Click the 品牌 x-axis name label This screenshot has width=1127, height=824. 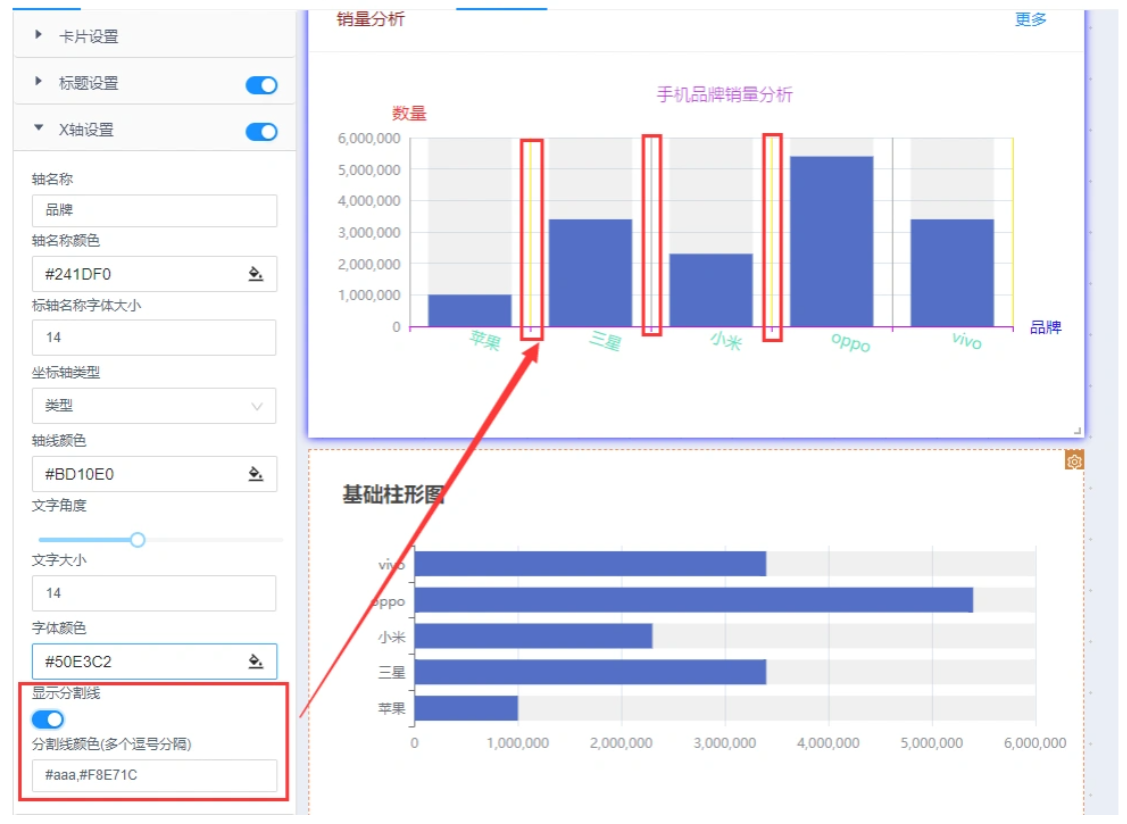(1046, 327)
